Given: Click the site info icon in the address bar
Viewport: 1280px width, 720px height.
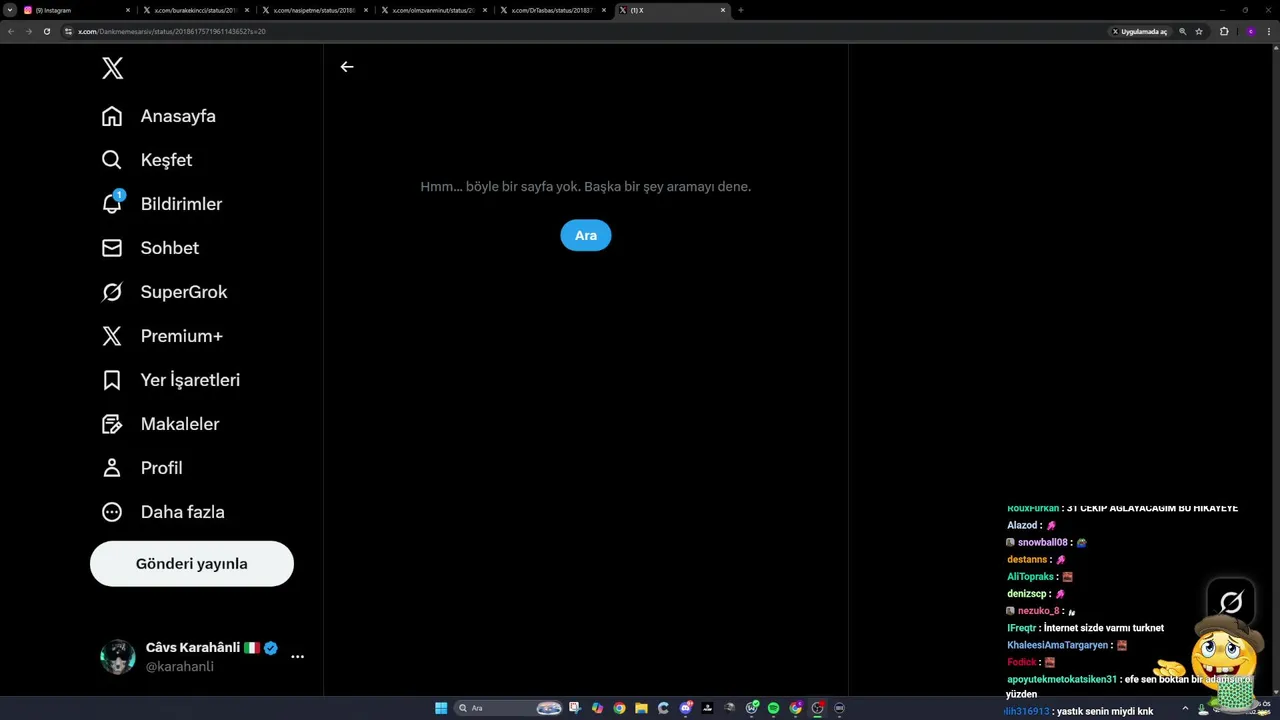Looking at the screenshot, I should [x=69, y=31].
